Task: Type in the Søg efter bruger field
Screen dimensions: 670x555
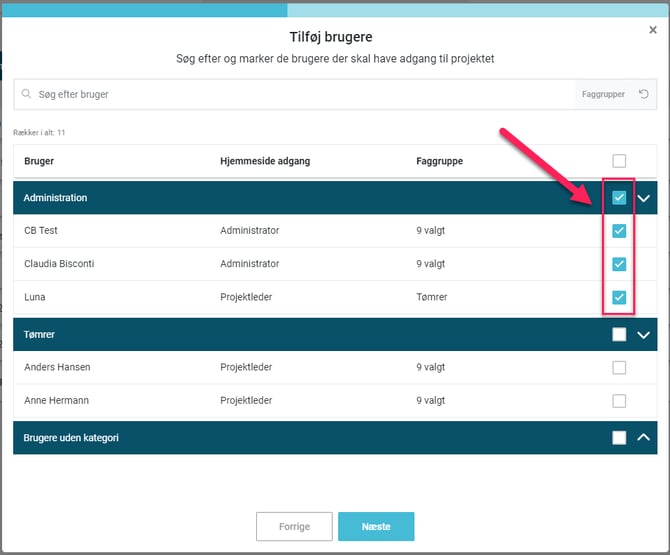Action: [x=300, y=95]
